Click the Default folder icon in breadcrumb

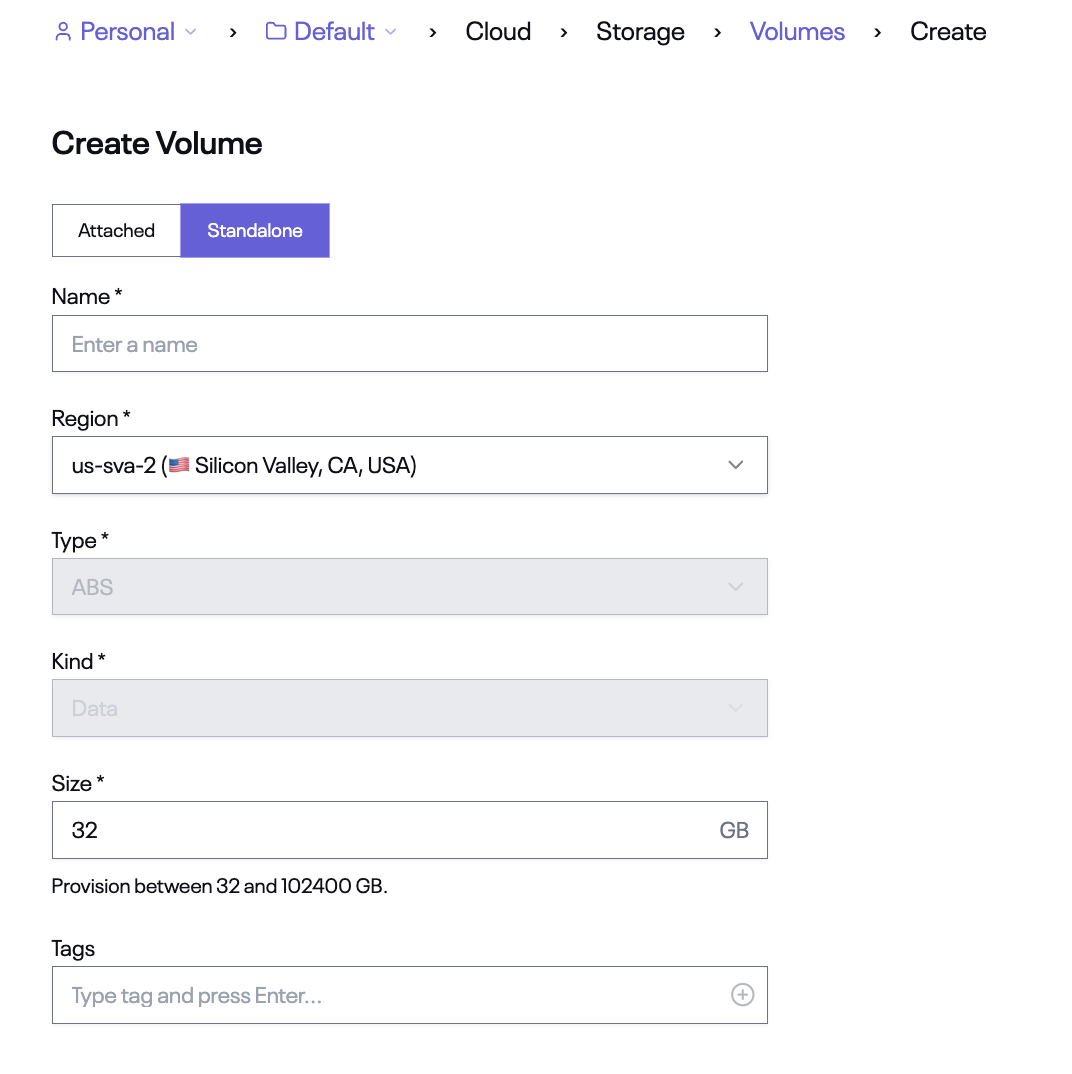click(276, 31)
